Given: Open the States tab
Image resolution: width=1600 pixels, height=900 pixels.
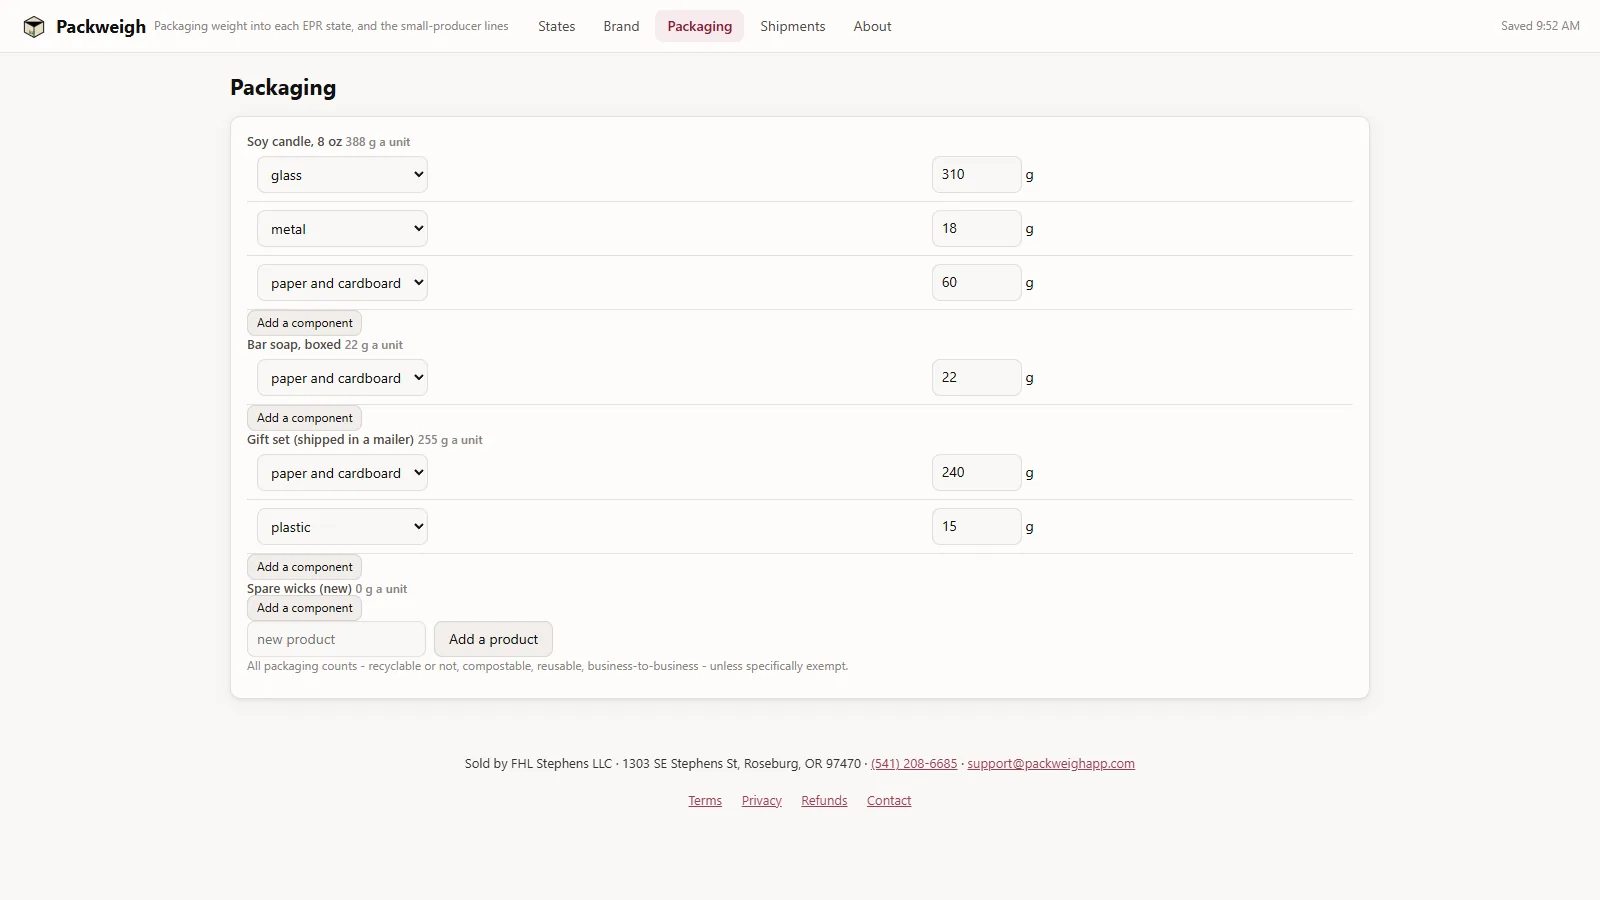Looking at the screenshot, I should click(x=556, y=26).
